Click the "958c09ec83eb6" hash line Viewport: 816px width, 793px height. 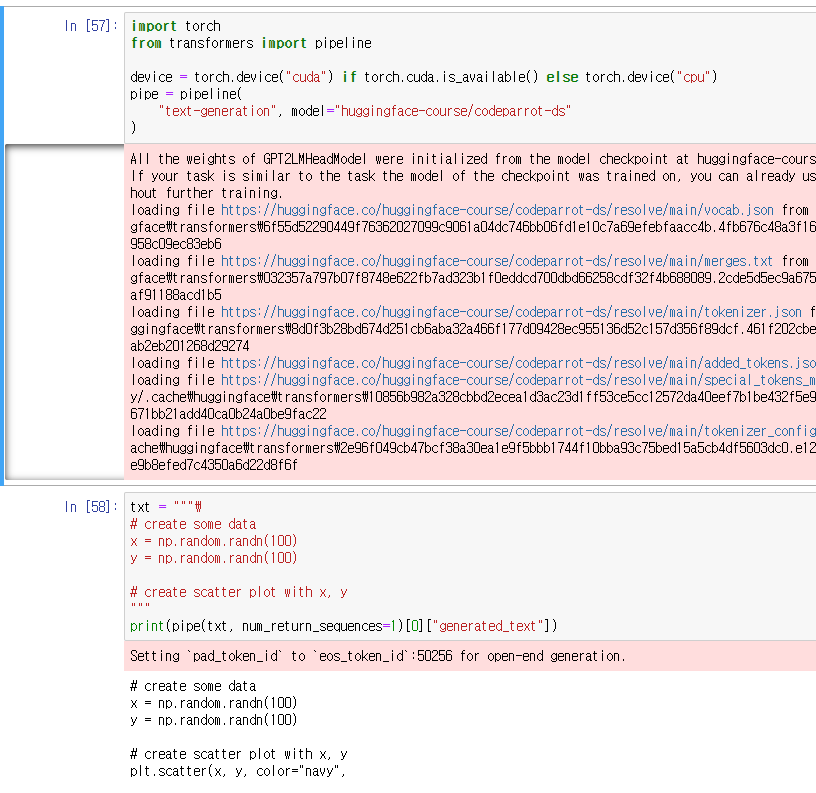[176, 244]
